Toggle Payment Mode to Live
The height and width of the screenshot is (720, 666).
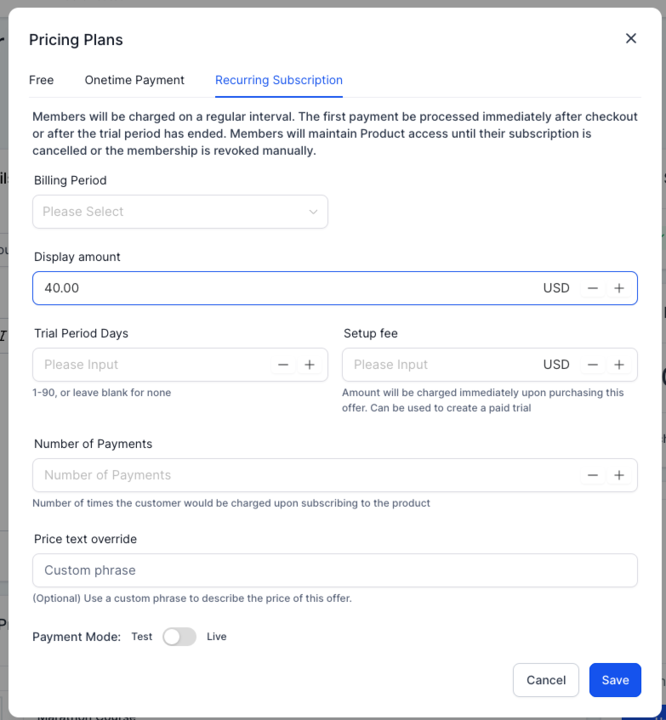[180, 637]
